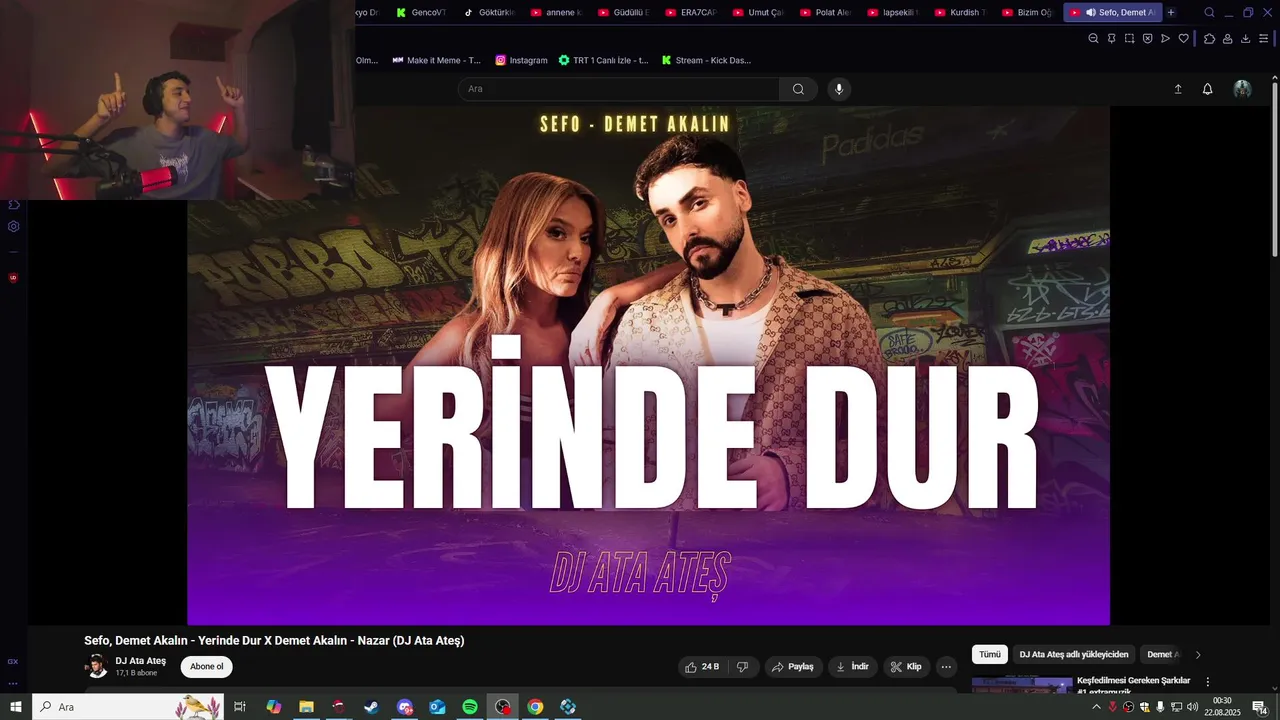Open File Explorer from the taskbar

[306, 707]
